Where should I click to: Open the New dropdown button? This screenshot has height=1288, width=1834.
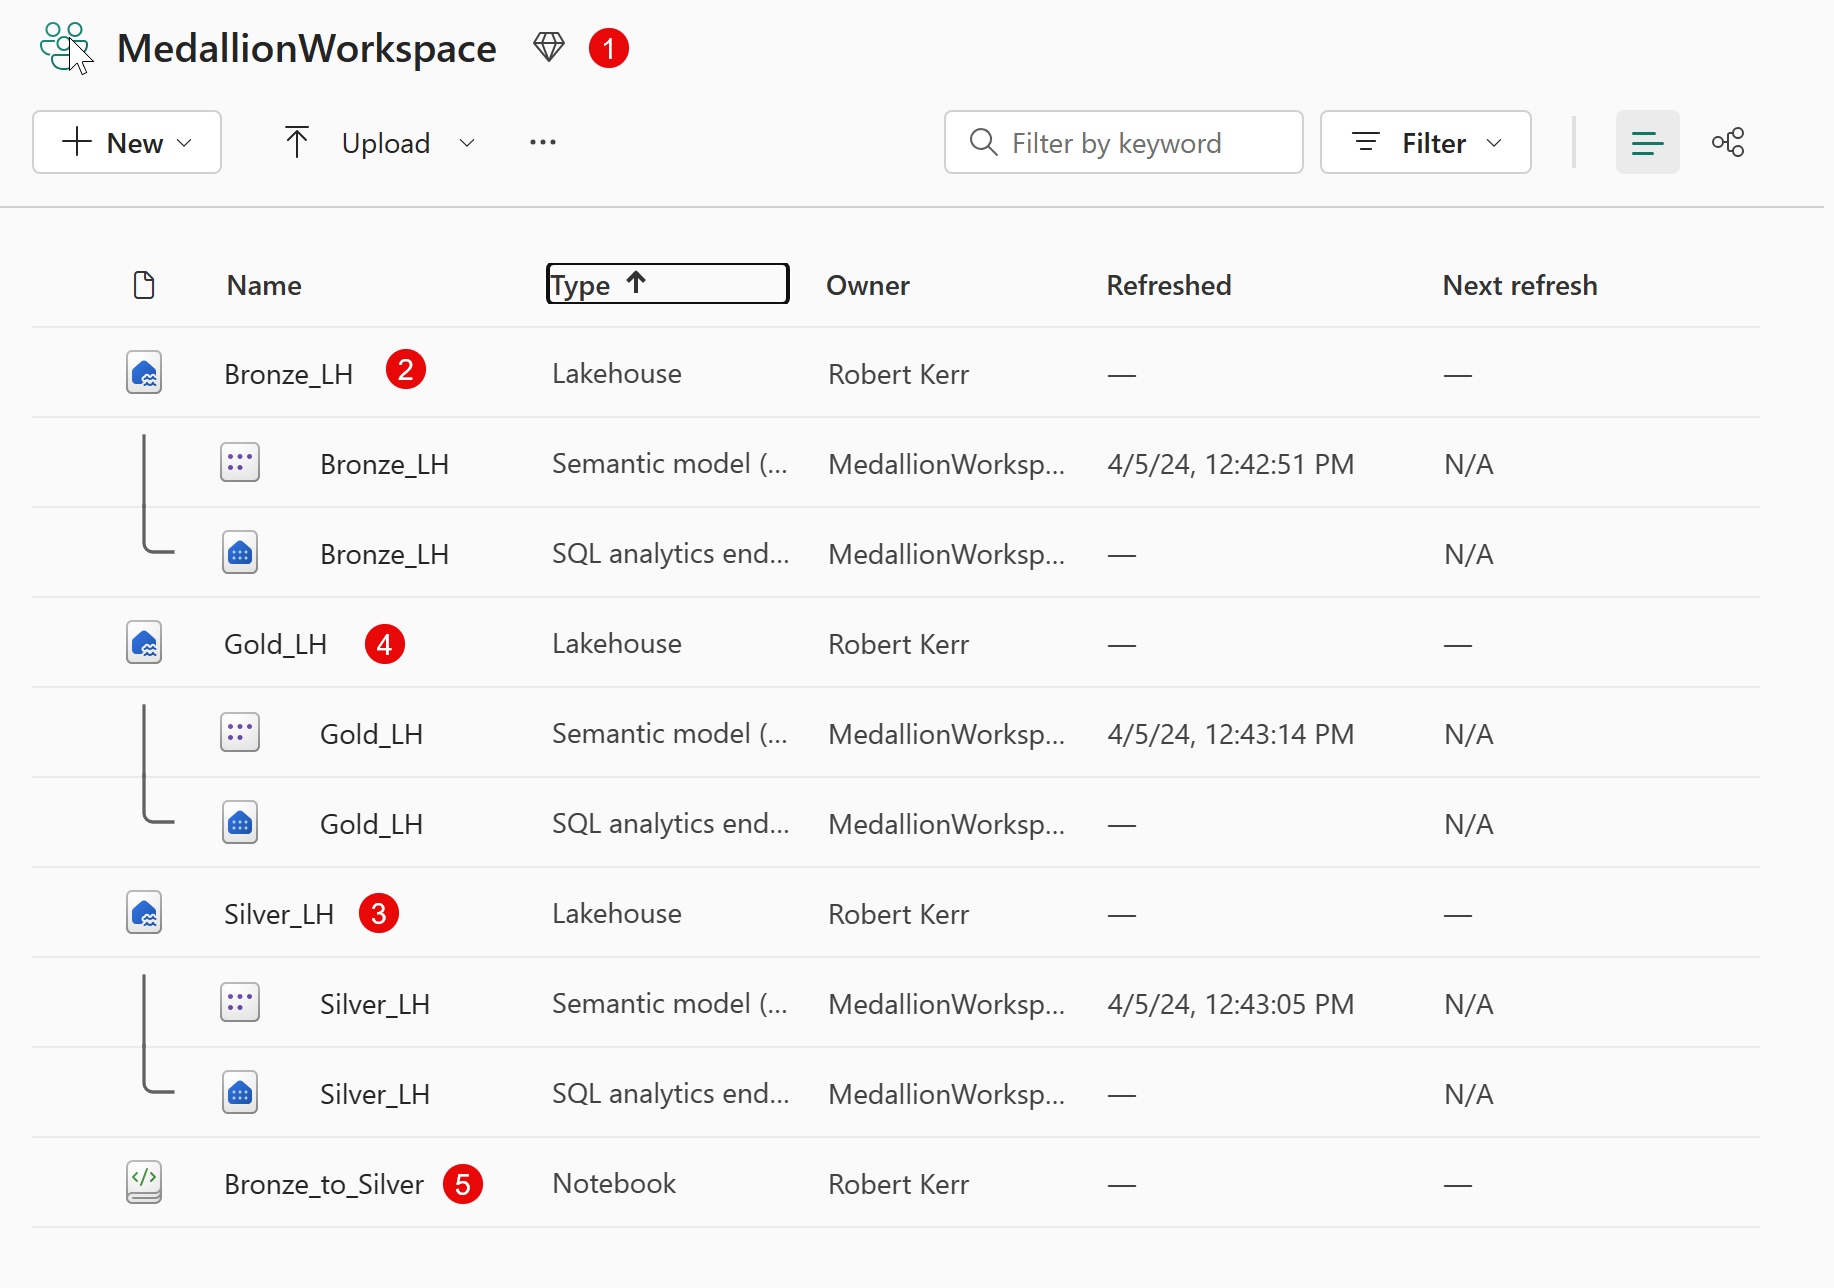127,143
